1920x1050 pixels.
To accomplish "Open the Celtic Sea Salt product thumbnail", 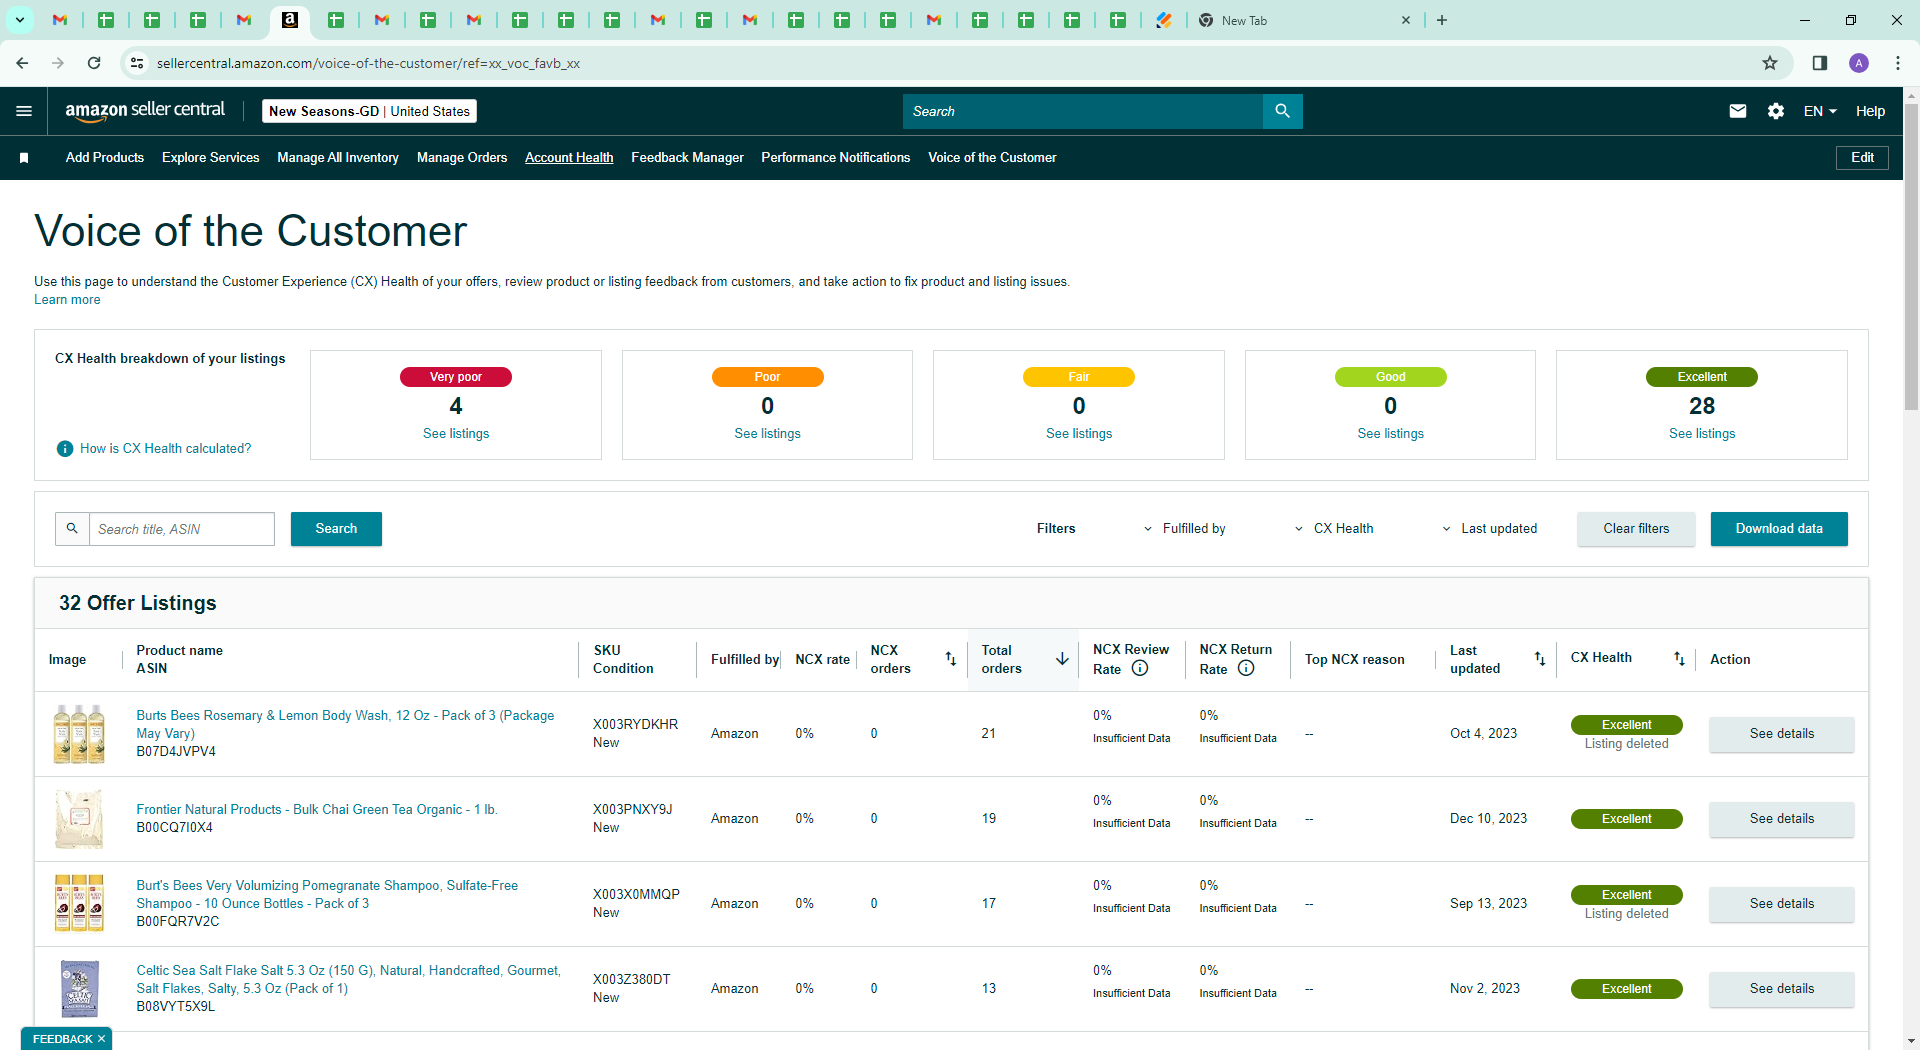I will pos(79,989).
